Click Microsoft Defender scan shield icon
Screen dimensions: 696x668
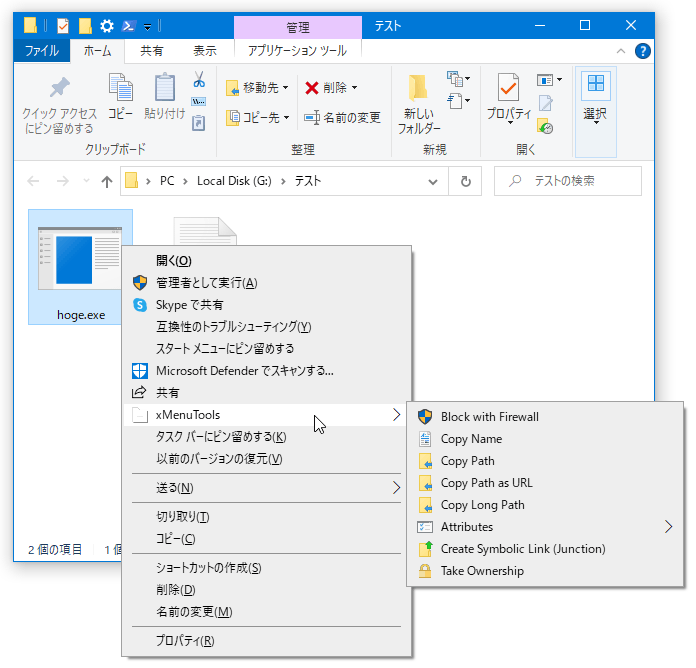(140, 371)
